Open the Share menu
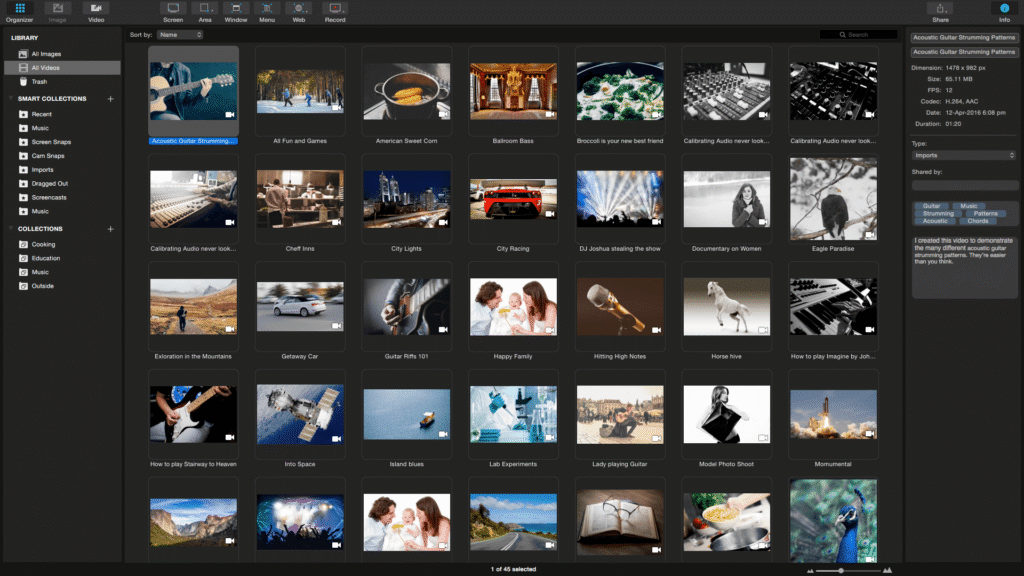This screenshot has width=1024, height=576. click(x=940, y=11)
